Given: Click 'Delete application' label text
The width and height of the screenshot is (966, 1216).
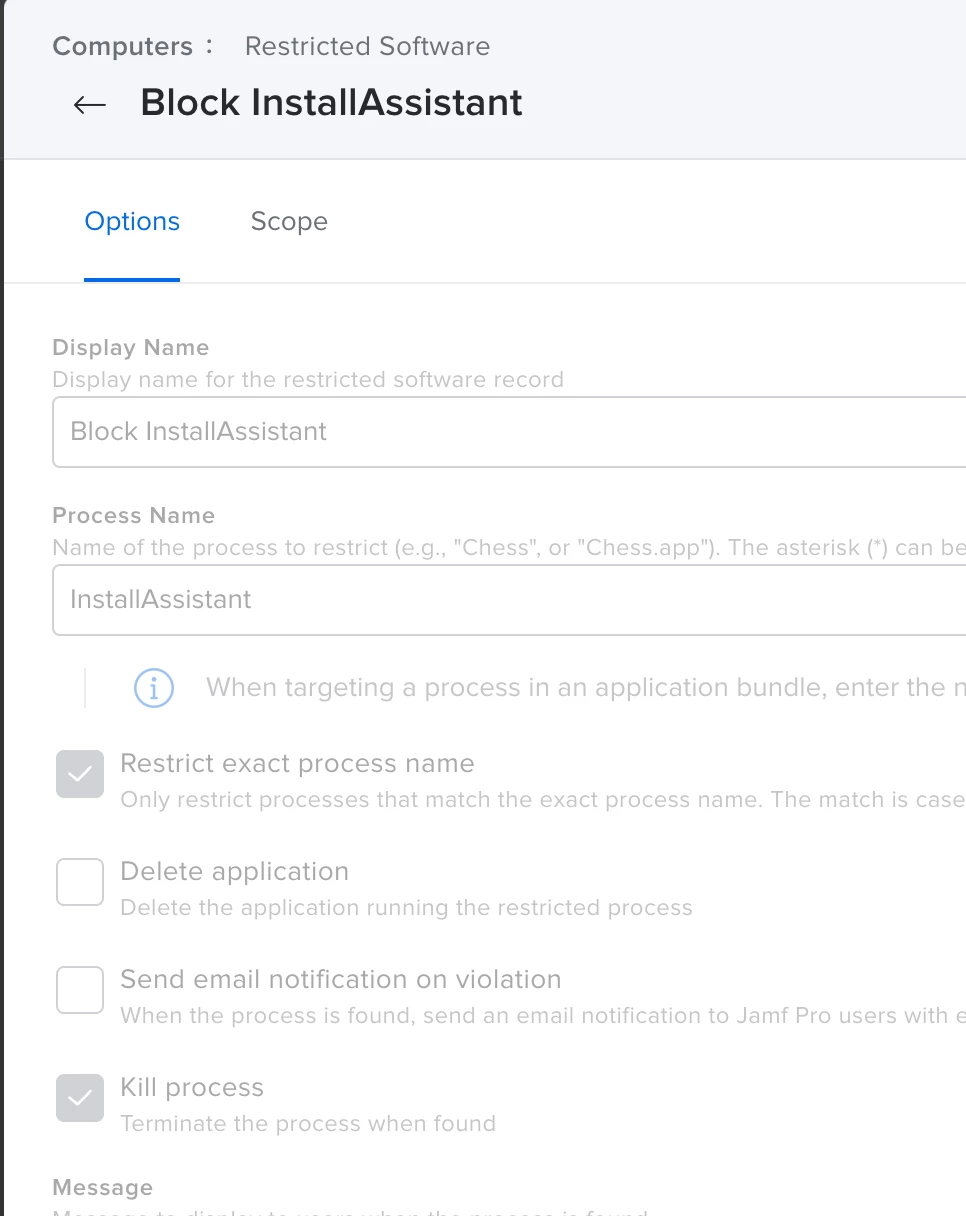Looking at the screenshot, I should (x=234, y=872).
